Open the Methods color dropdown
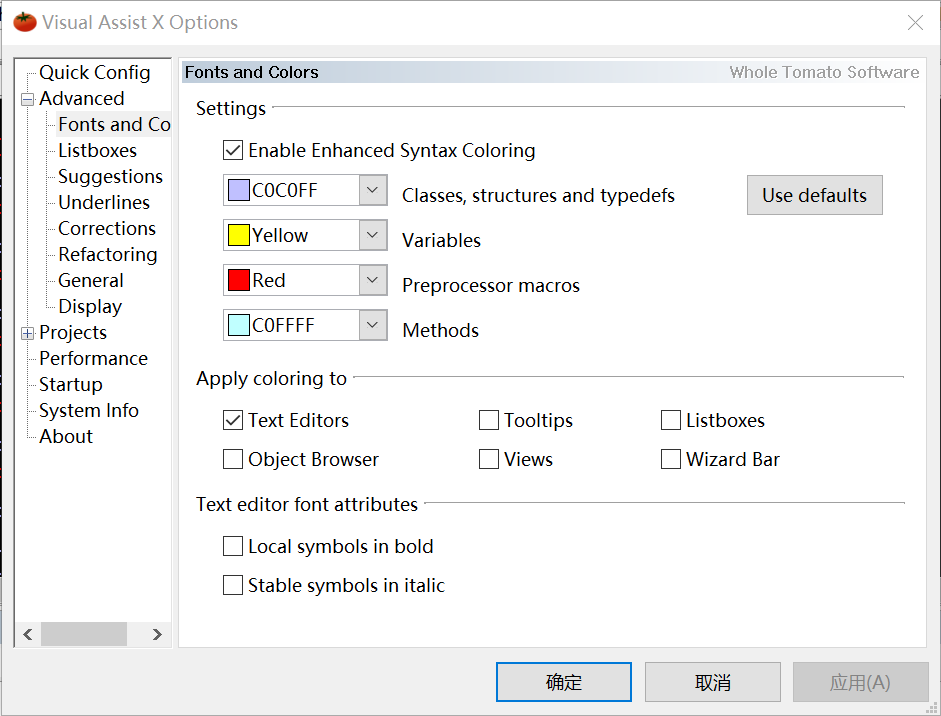The image size is (941, 716). click(x=372, y=325)
